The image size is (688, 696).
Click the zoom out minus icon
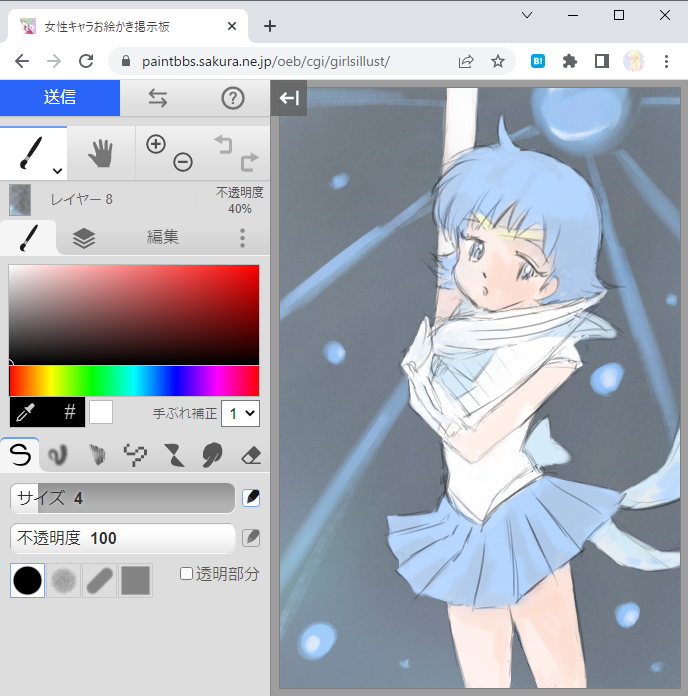point(183,162)
